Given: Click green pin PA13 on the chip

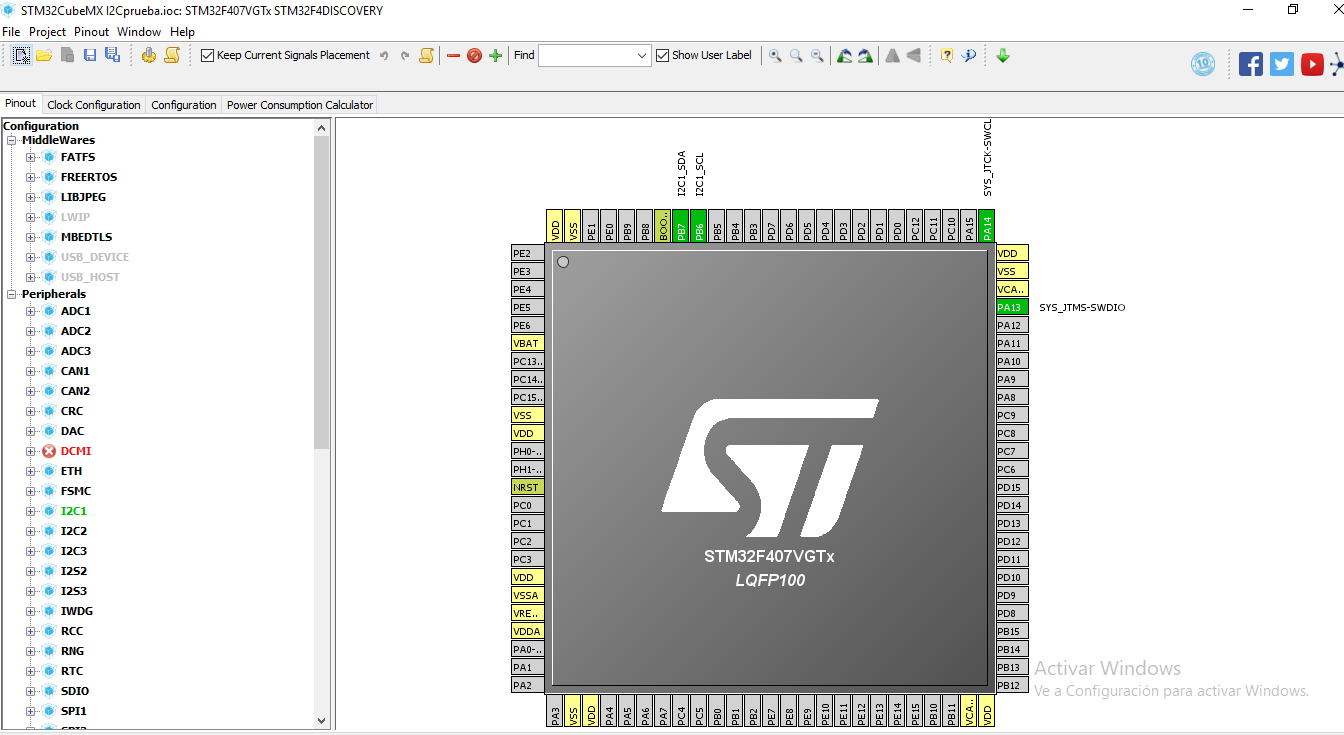Looking at the screenshot, I should (x=1012, y=307).
